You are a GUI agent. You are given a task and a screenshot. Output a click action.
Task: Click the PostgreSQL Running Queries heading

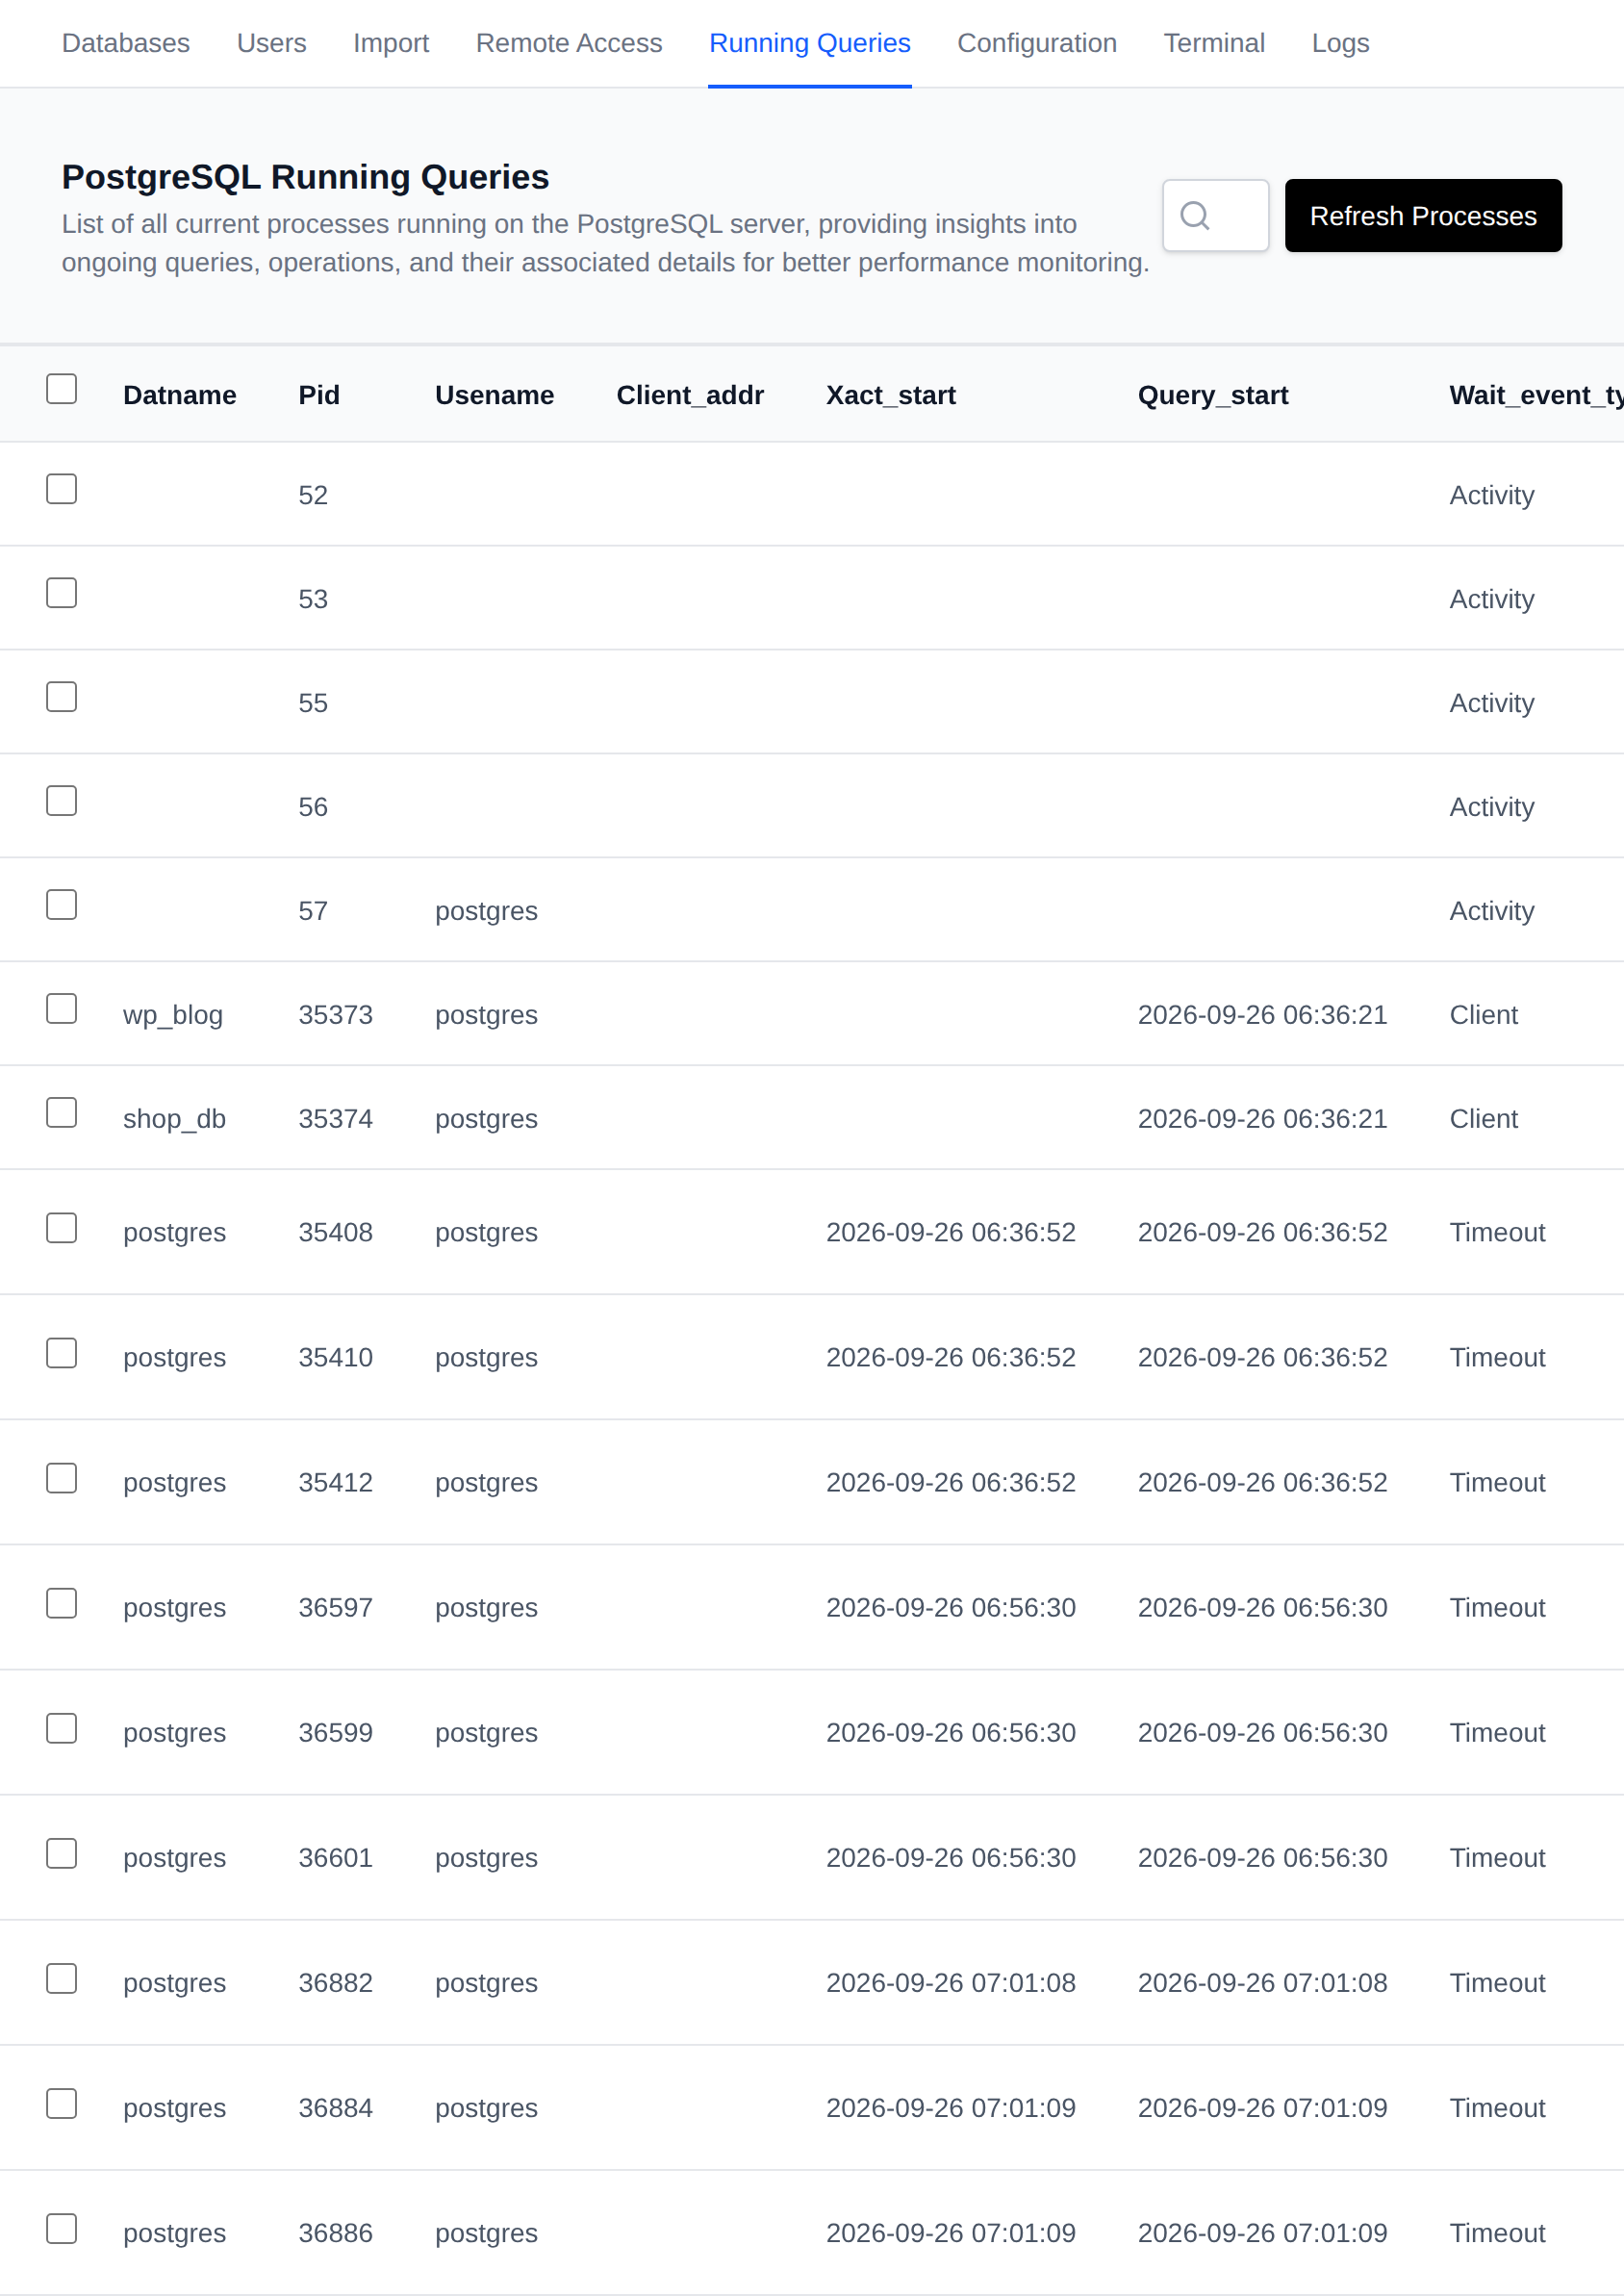tap(305, 177)
